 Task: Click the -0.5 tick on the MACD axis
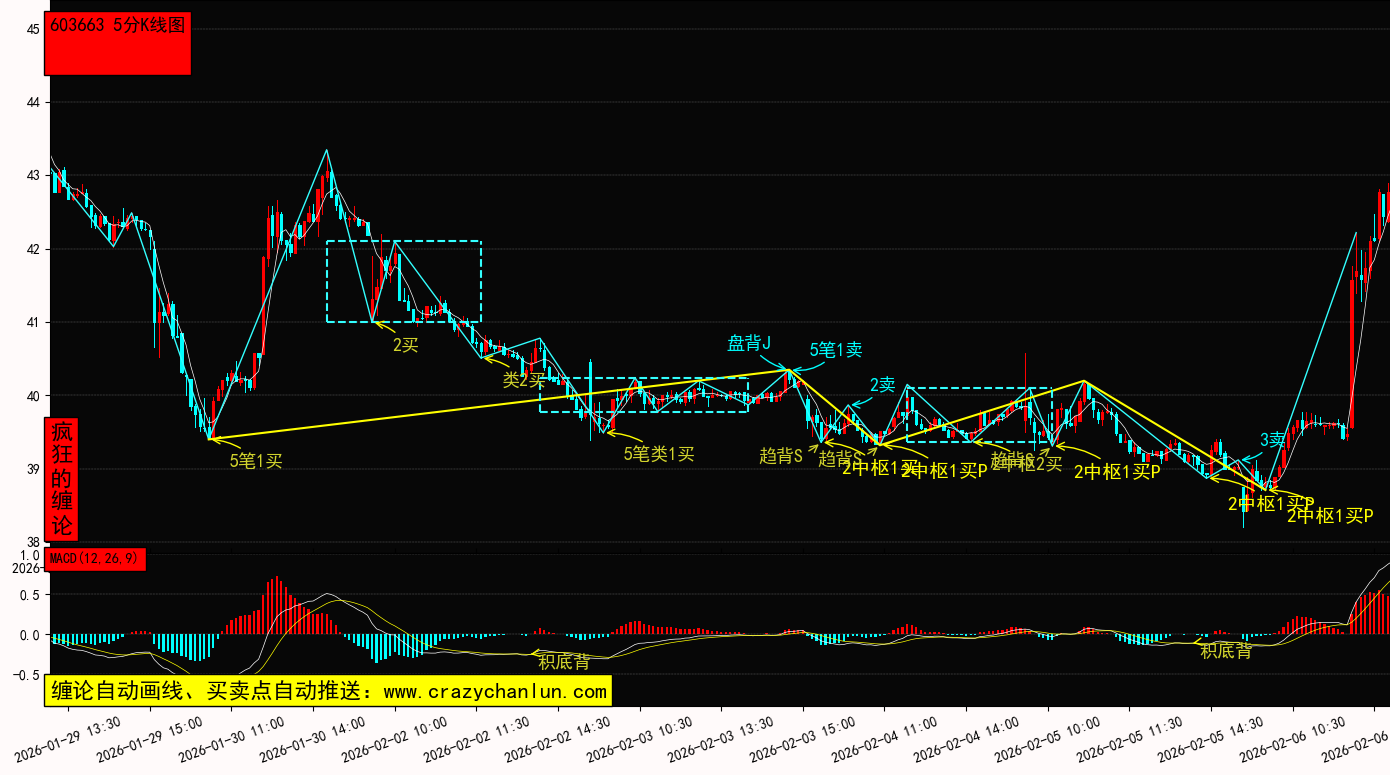26,675
